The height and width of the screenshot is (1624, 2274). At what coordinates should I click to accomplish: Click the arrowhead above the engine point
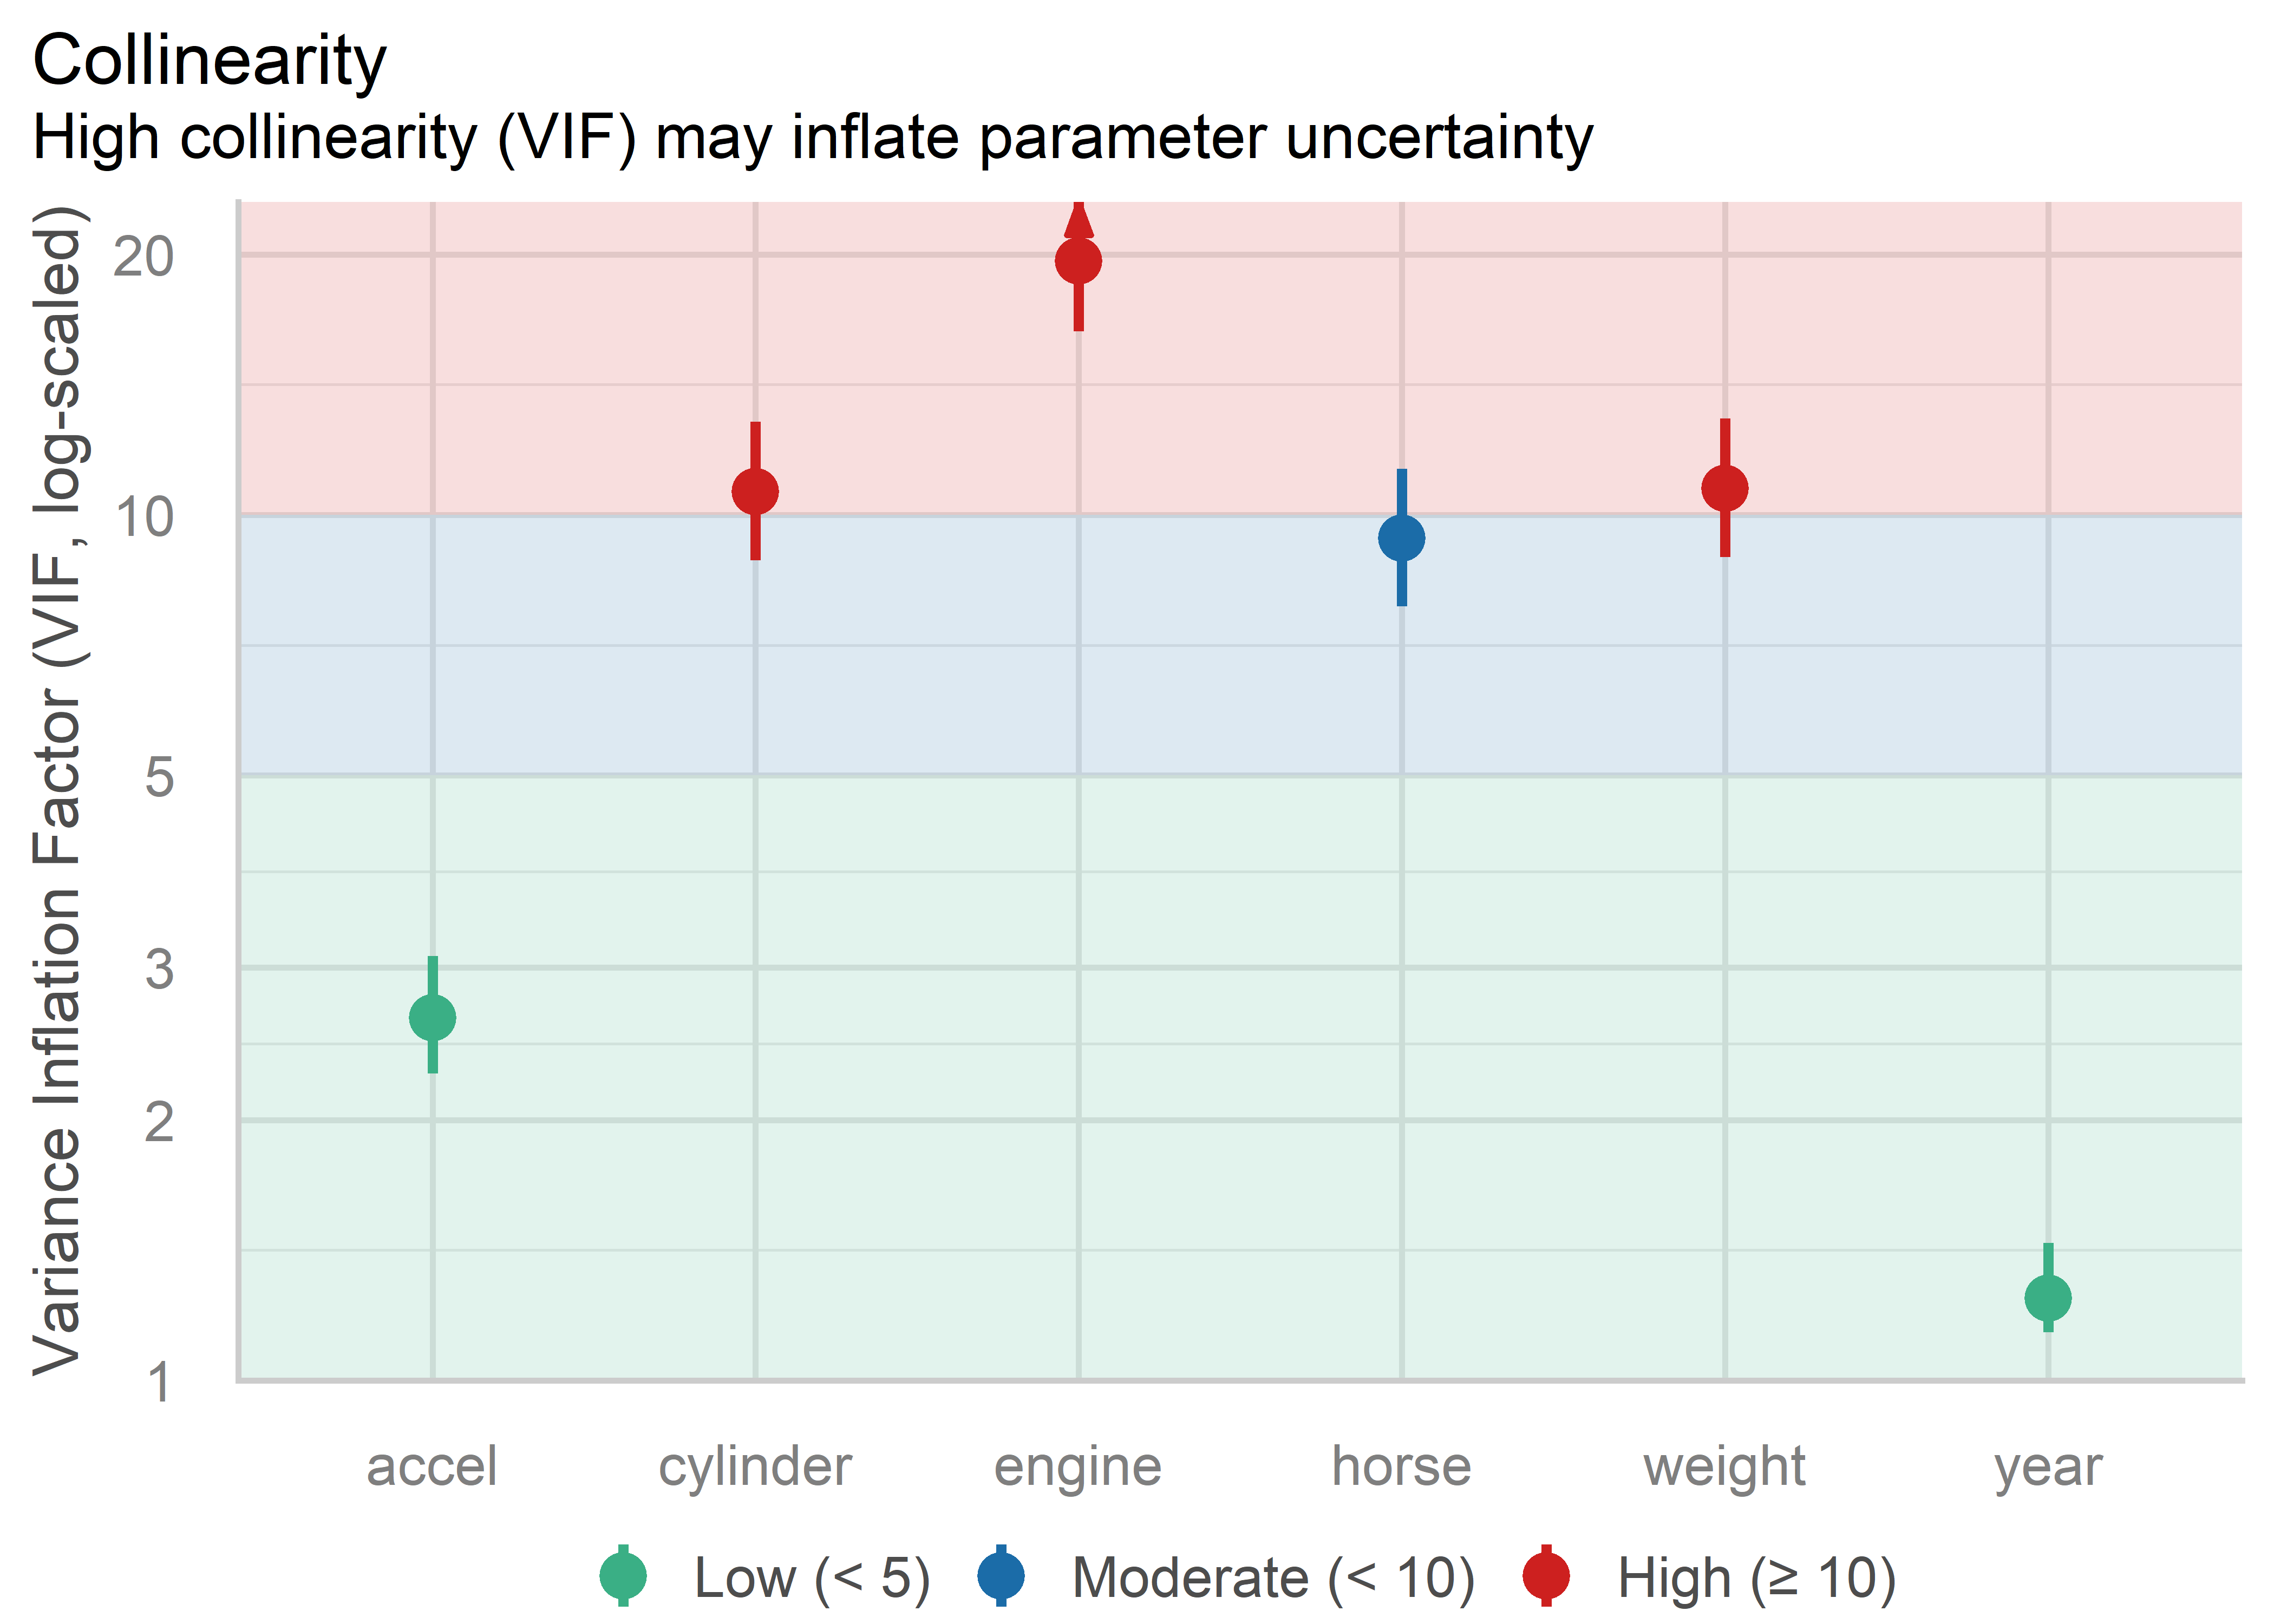pyautogui.click(x=1078, y=219)
